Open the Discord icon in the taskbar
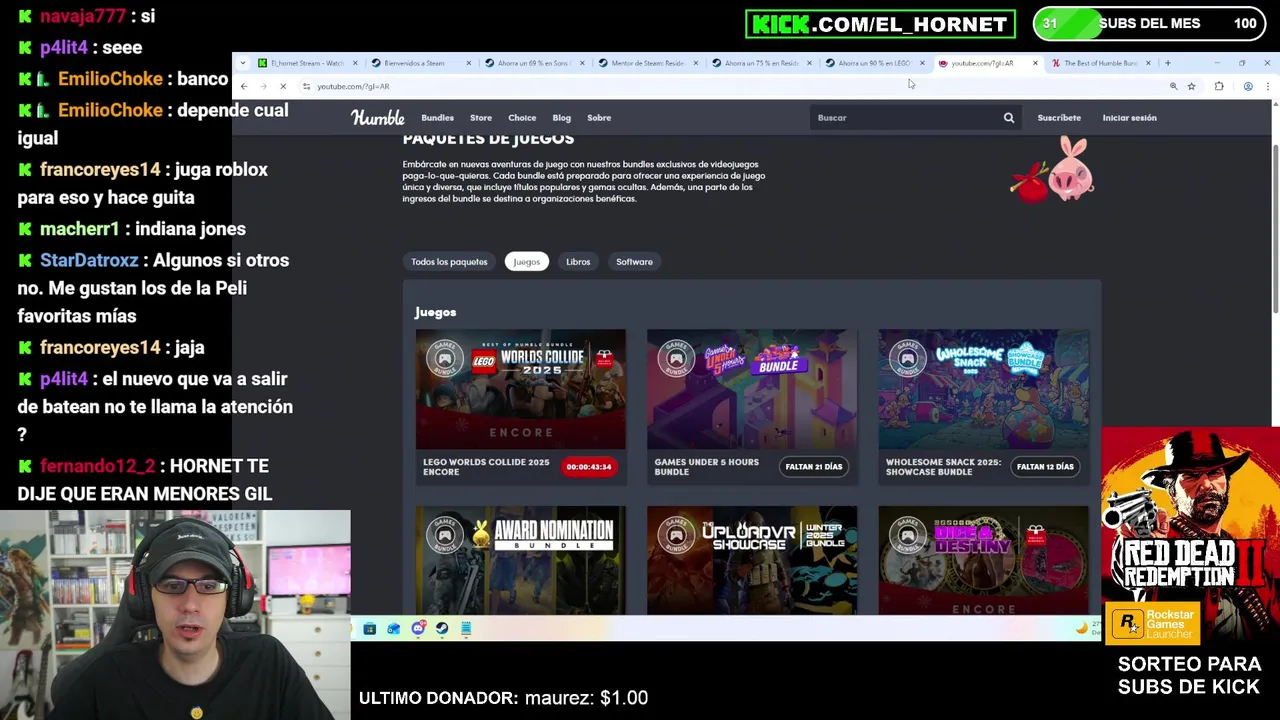1280x720 pixels. [x=418, y=629]
